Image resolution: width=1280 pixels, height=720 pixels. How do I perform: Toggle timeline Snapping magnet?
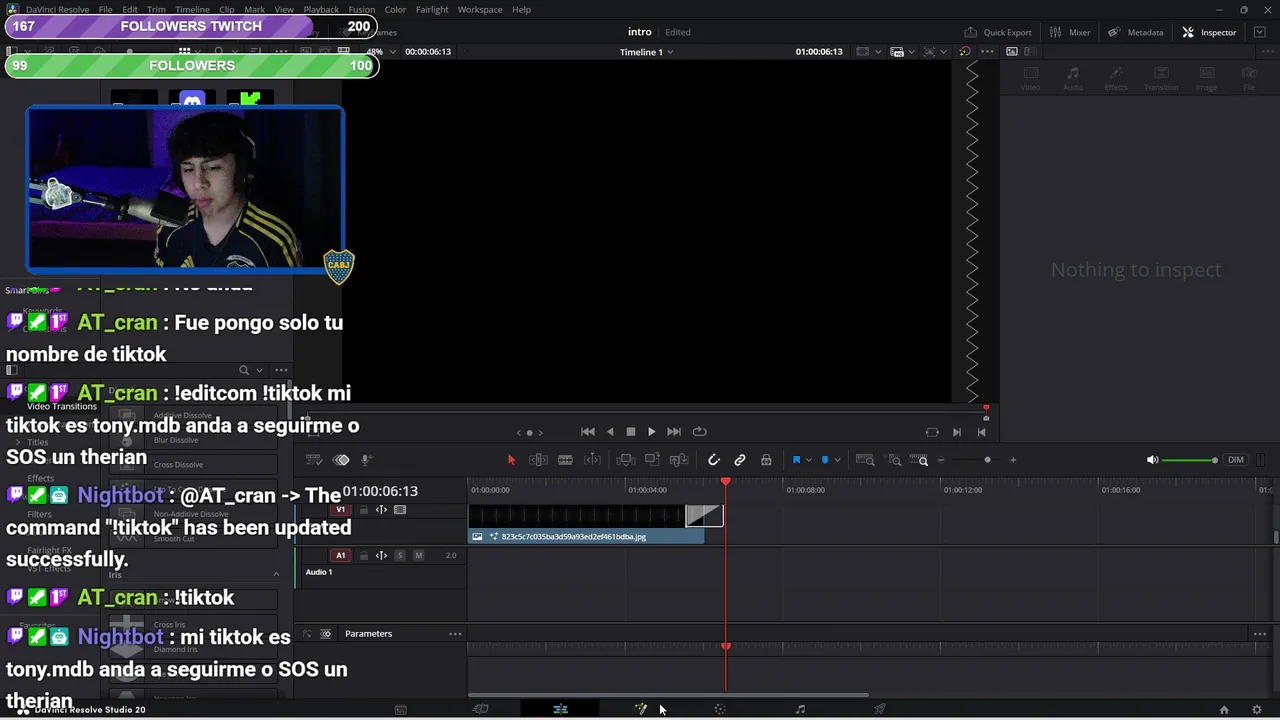pyautogui.click(x=713, y=460)
